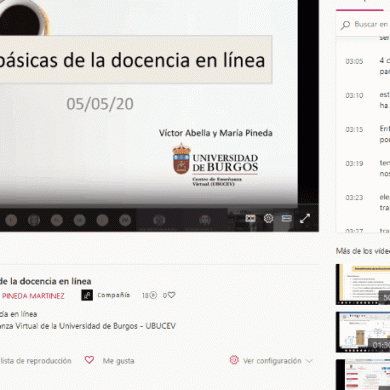Screen dimensions: 390x390
Task: Jump to transcript timestamp 03:05
Action: pyautogui.click(x=354, y=61)
